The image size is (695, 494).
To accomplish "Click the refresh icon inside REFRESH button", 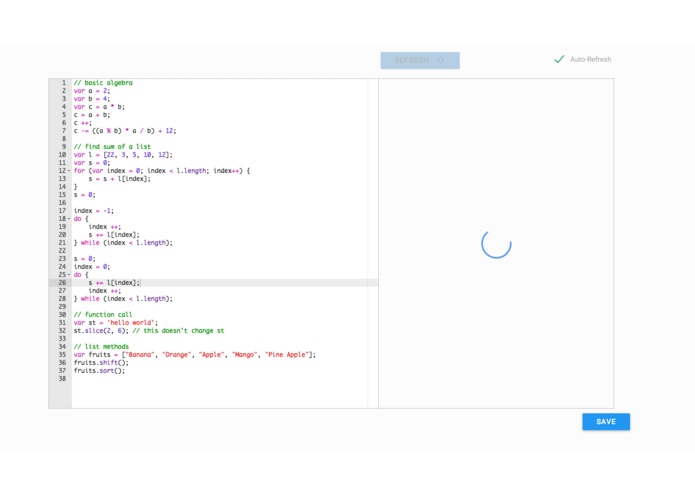I will tap(440, 60).
